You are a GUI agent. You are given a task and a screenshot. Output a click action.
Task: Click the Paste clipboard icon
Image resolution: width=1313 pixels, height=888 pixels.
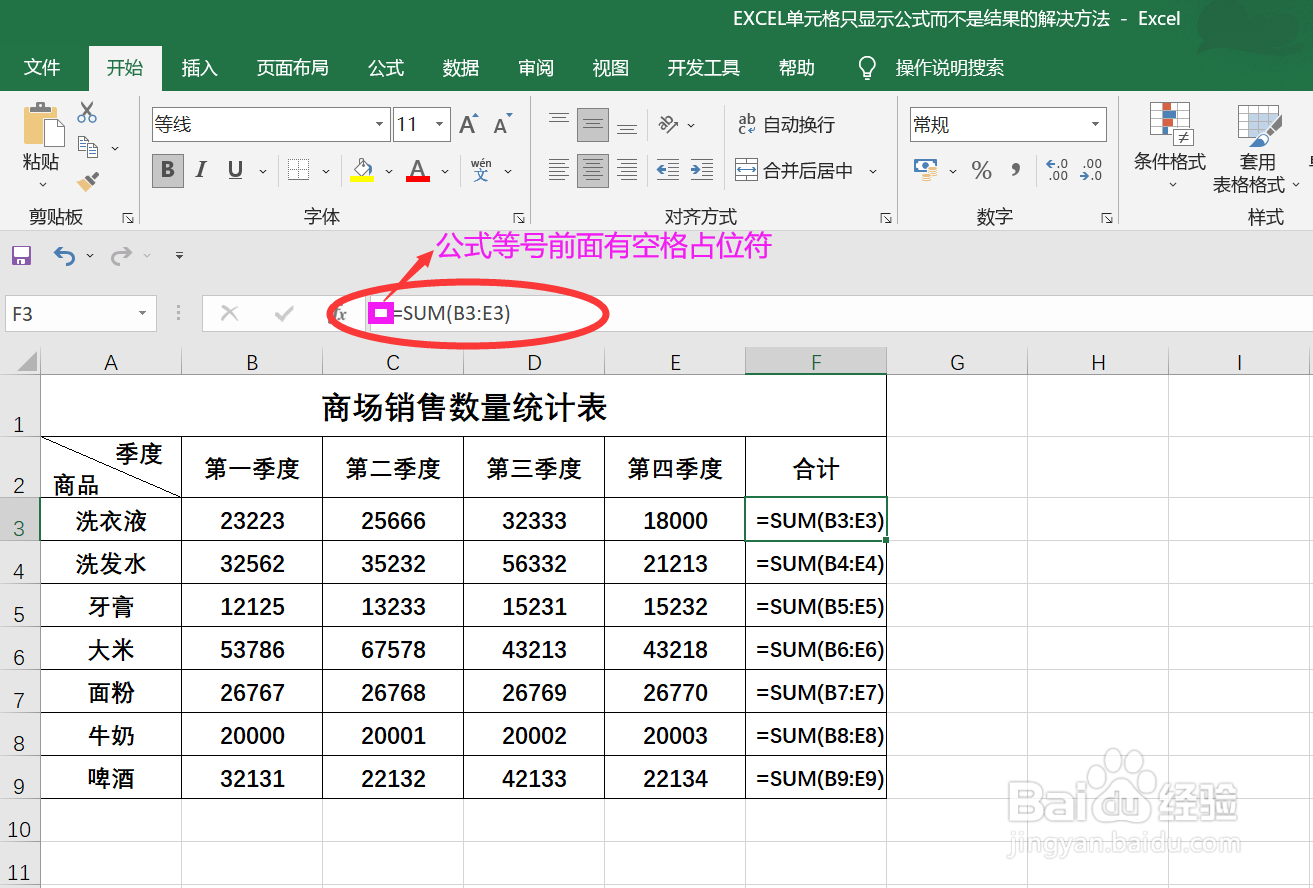coord(42,124)
